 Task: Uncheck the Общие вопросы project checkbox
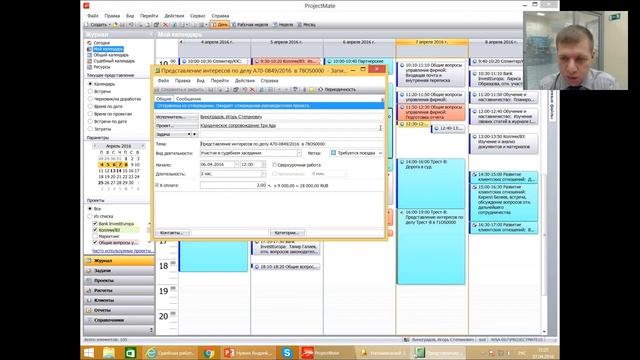click(95, 242)
